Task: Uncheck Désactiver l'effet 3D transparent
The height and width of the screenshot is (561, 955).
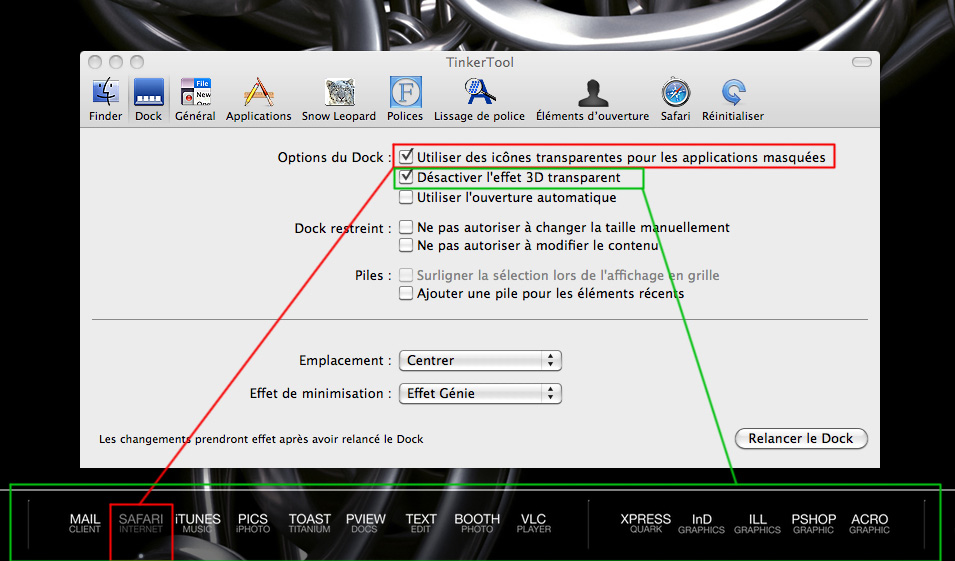Action: pos(406,177)
